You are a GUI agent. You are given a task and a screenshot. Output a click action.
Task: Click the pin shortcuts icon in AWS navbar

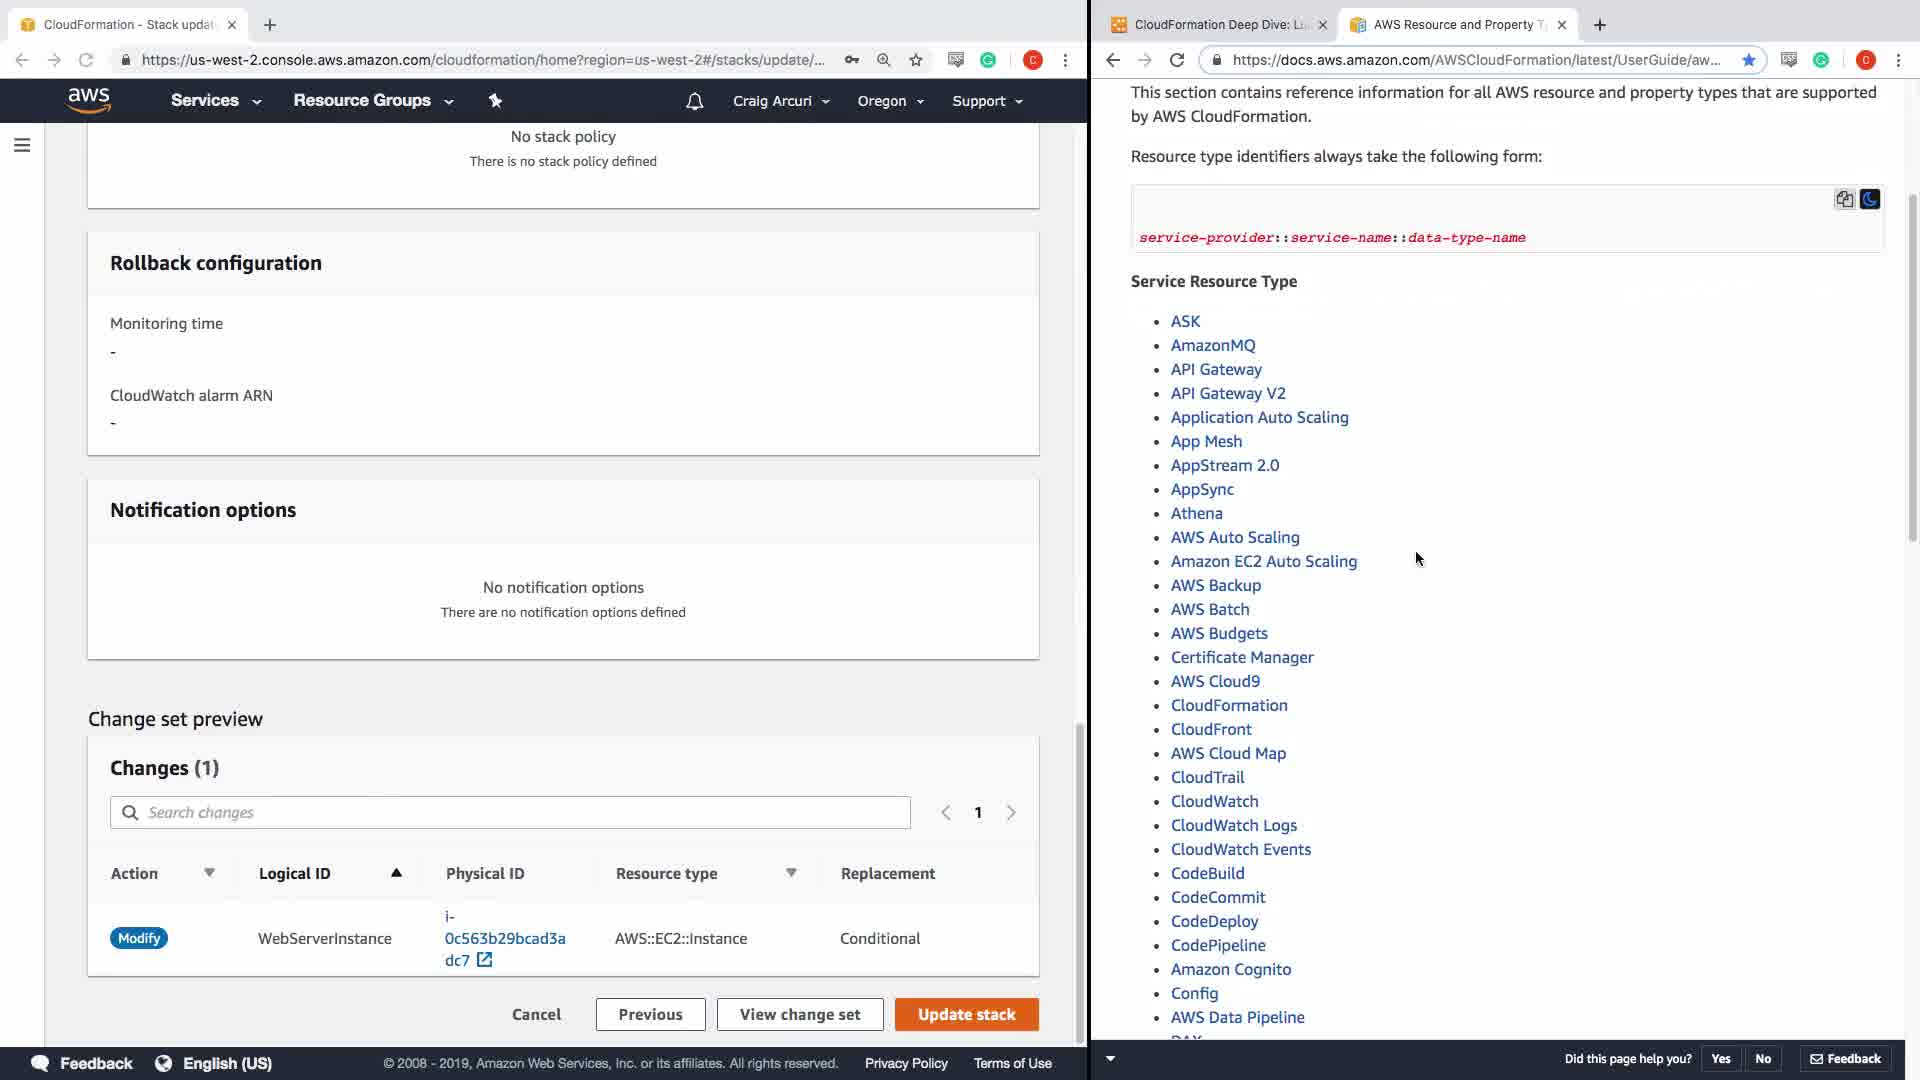pyautogui.click(x=495, y=100)
